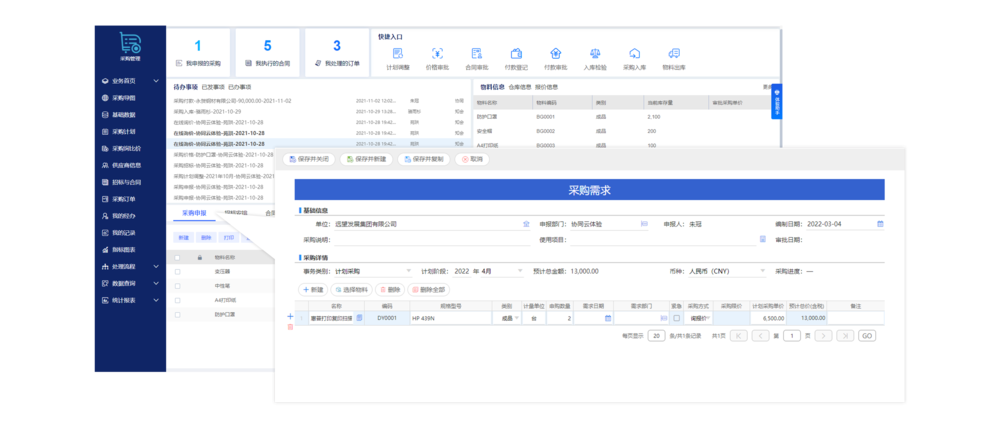The height and width of the screenshot is (439, 1000).
Task: Switch to the 报价信息 tab
Action: point(547,87)
